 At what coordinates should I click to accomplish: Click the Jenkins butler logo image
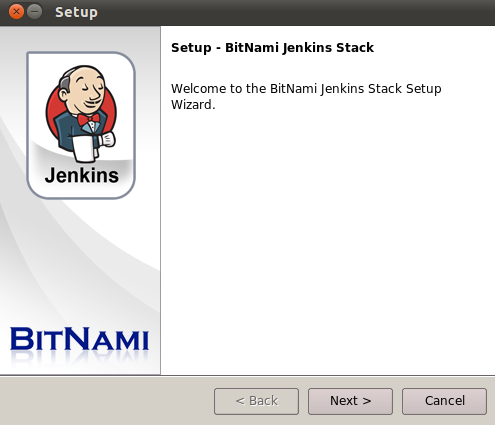coord(81,113)
